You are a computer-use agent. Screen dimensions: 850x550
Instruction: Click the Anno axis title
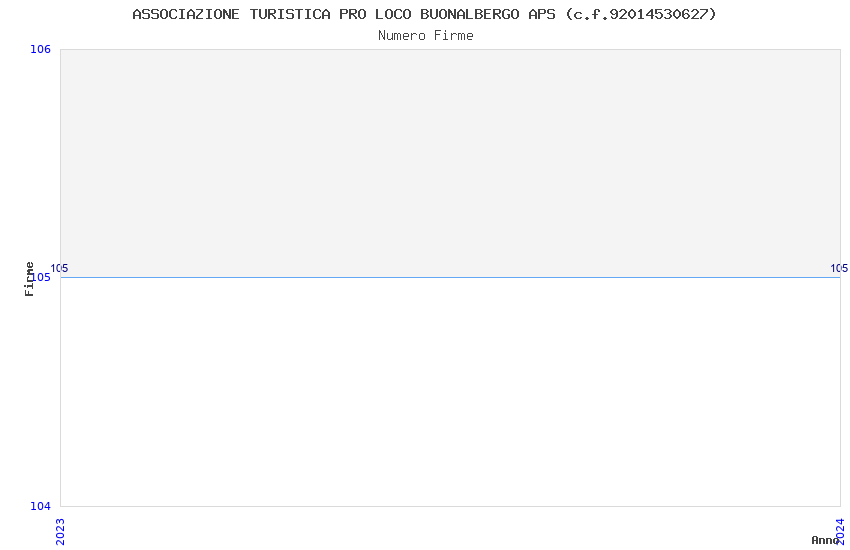[824, 540]
